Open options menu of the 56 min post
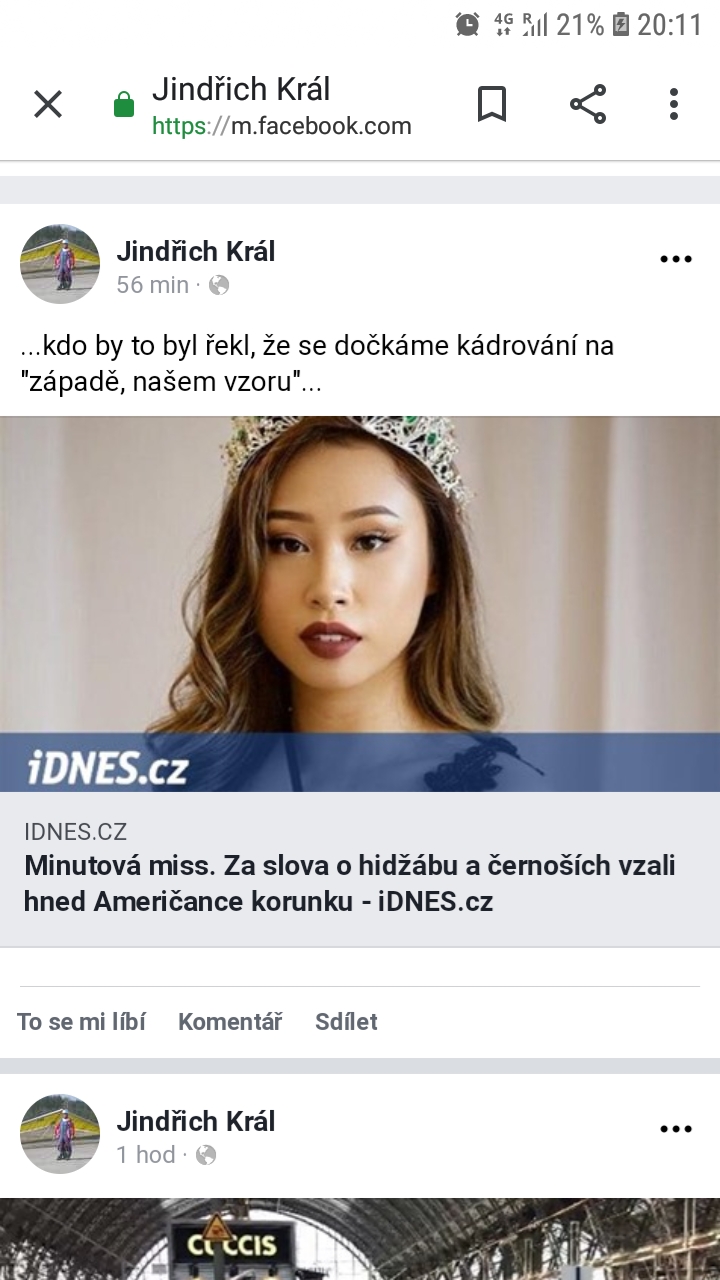This screenshot has width=720, height=1280. 676,259
